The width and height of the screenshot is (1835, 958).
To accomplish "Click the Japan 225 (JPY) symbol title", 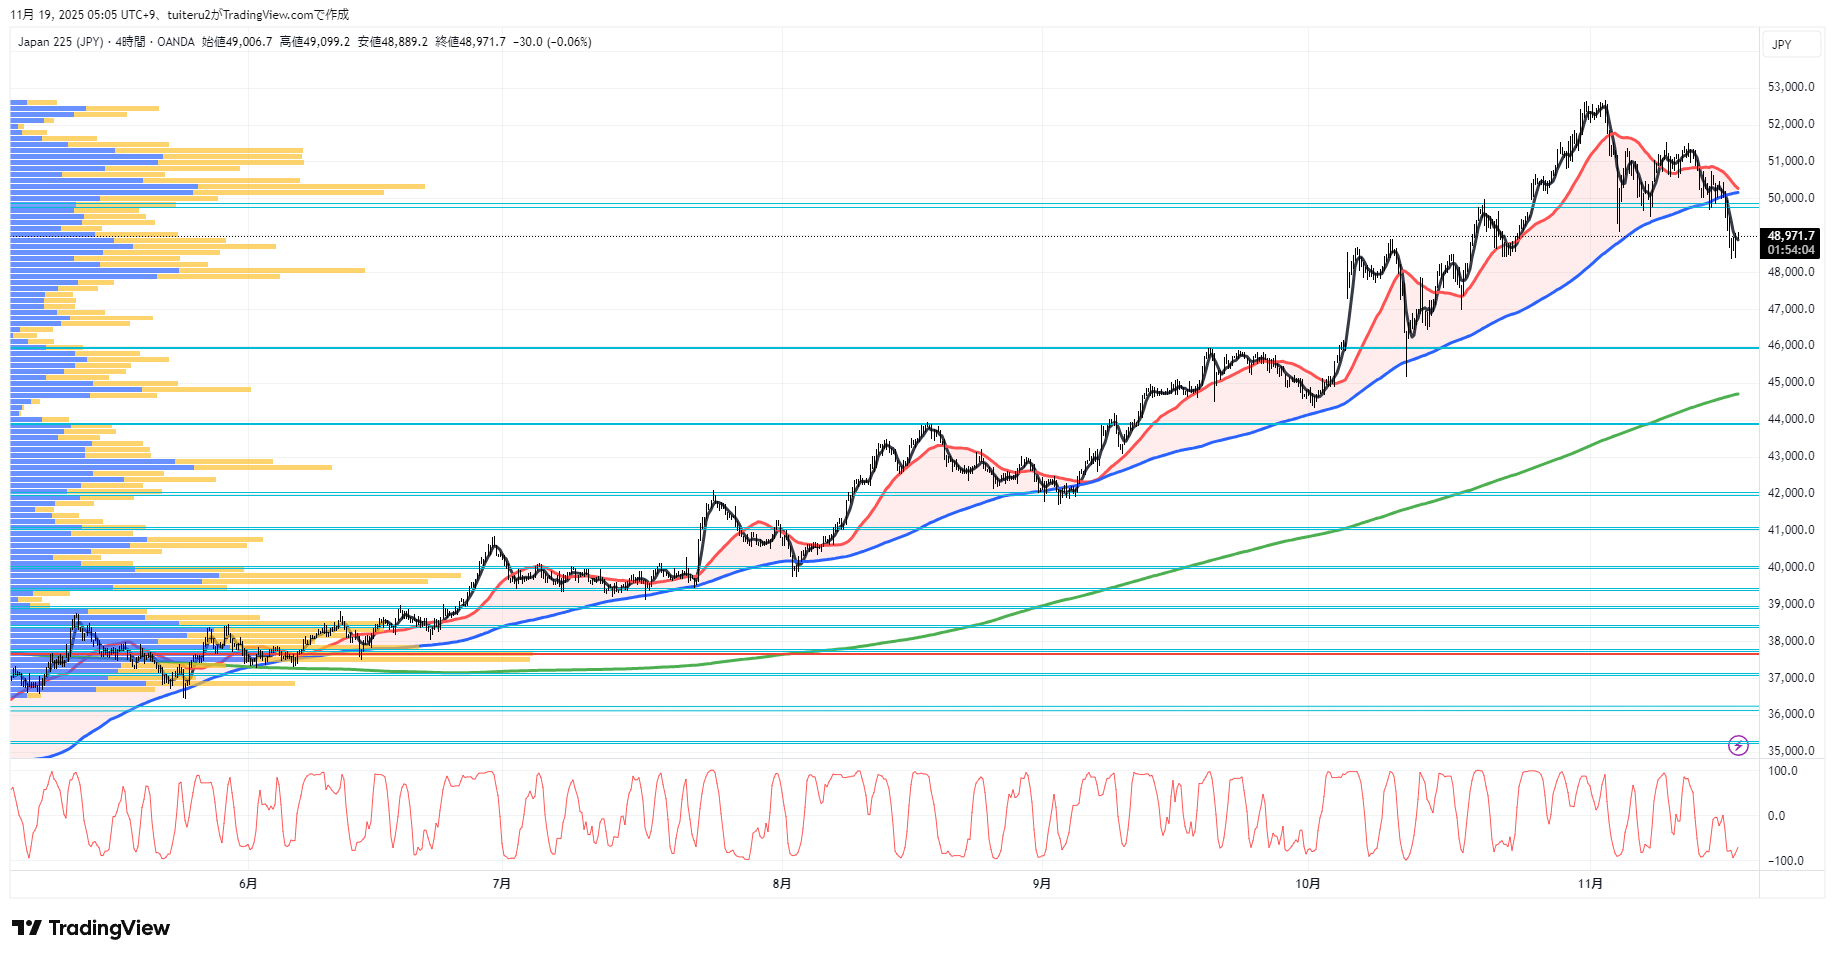I will coord(60,42).
